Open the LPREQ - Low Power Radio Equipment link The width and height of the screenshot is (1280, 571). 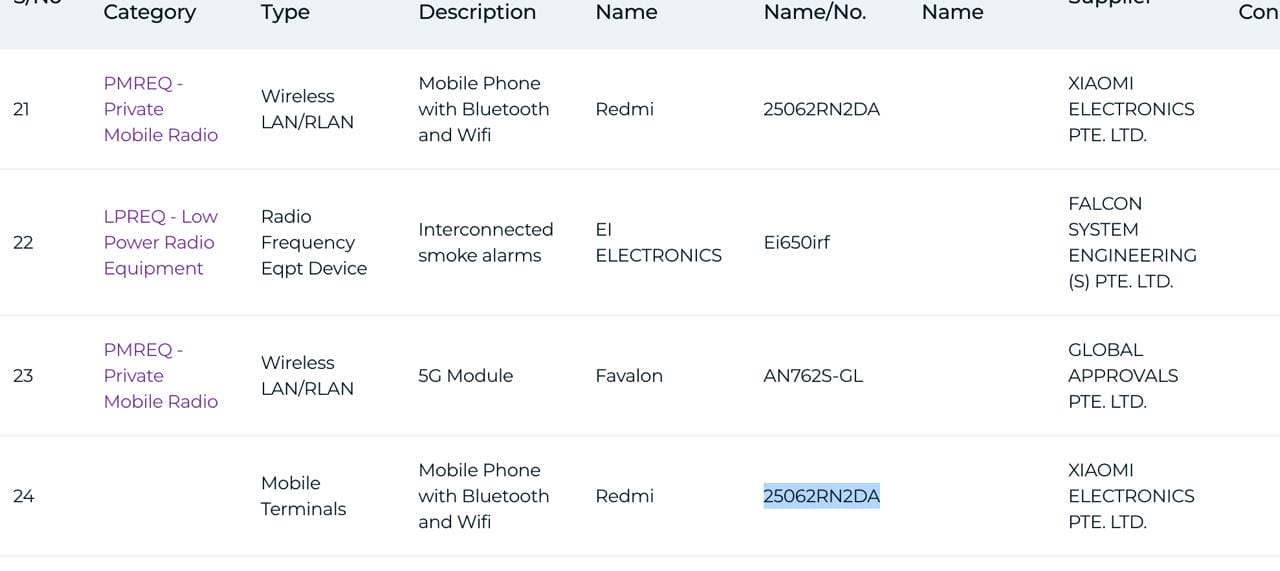pyautogui.click(x=160, y=242)
